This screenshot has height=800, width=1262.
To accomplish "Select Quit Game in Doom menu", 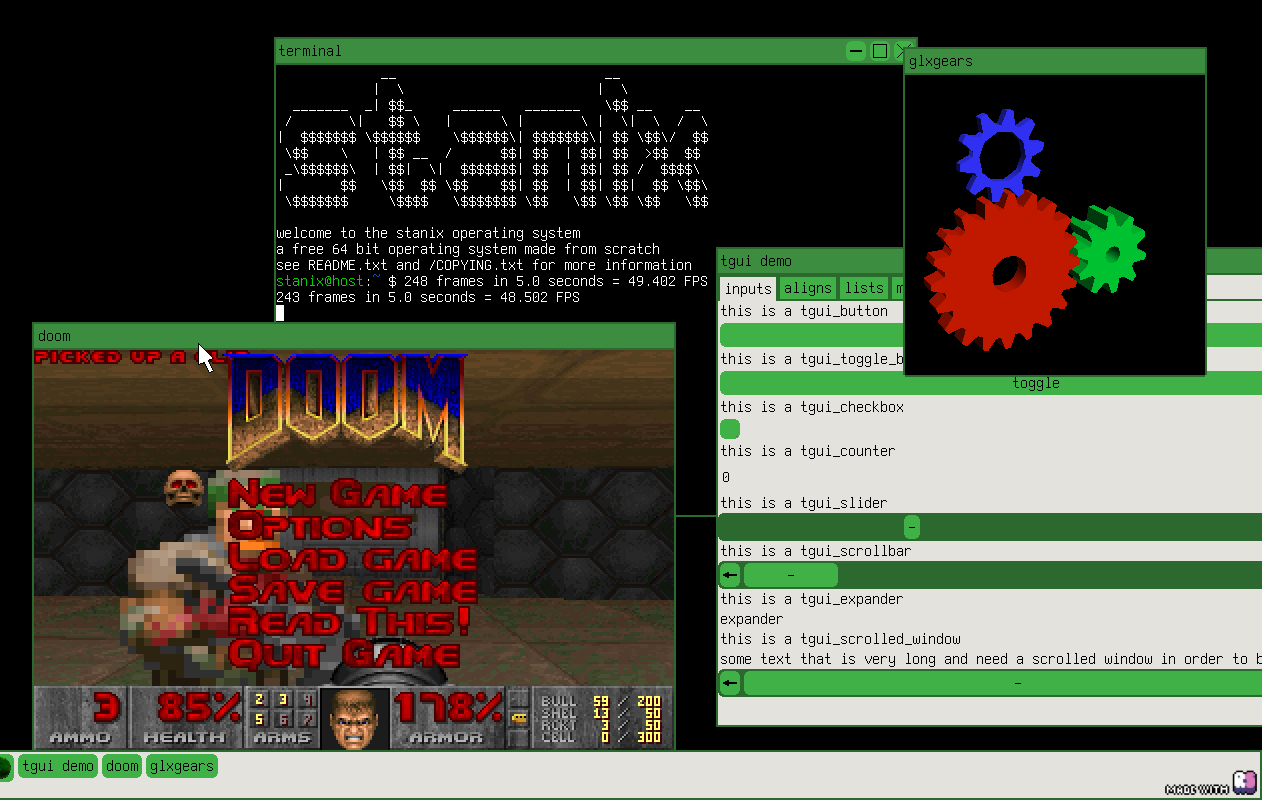I will click(344, 653).
